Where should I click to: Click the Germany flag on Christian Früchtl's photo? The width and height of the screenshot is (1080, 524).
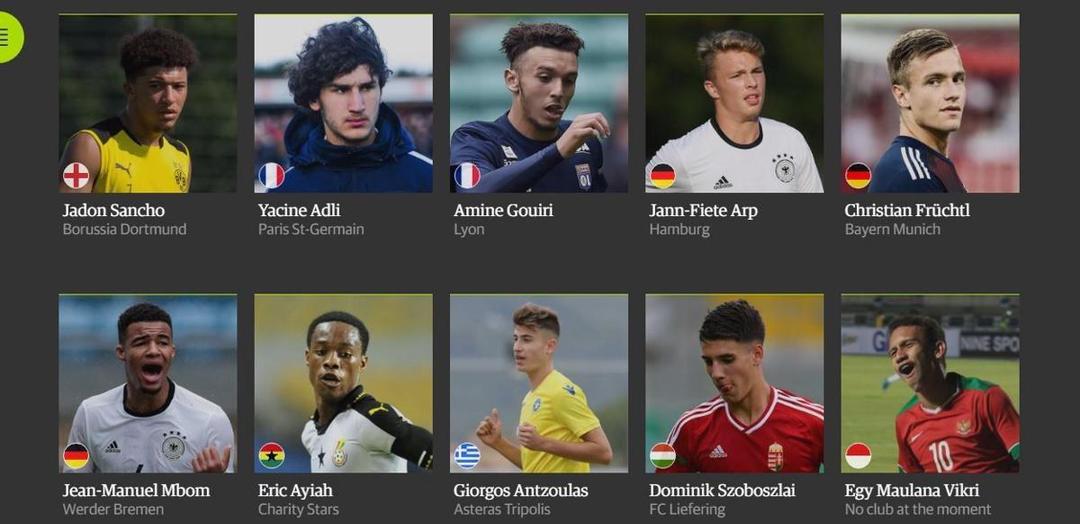(x=858, y=176)
